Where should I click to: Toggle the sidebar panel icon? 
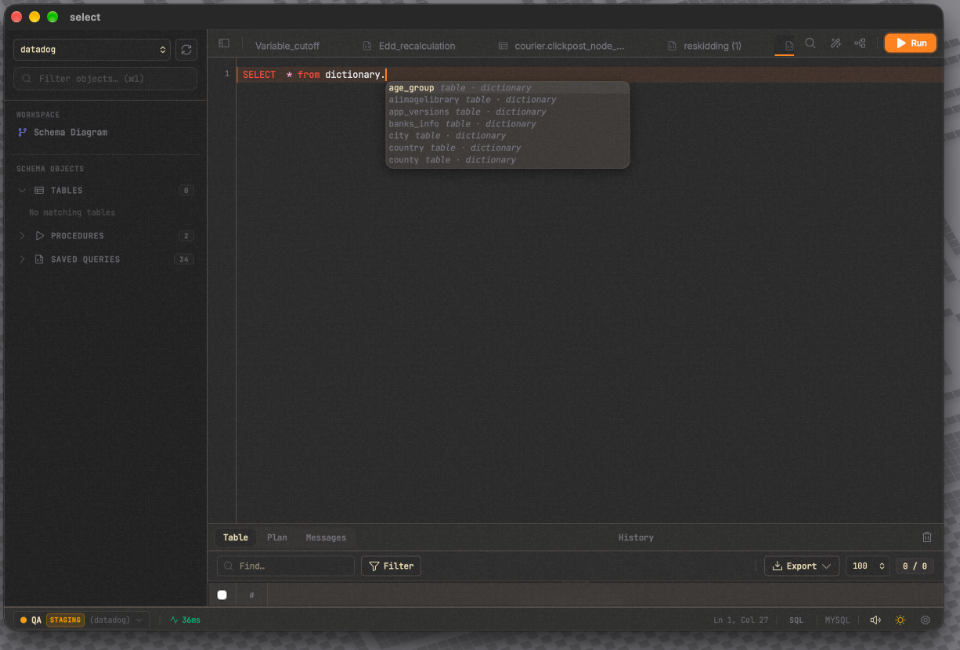pyautogui.click(x=224, y=43)
